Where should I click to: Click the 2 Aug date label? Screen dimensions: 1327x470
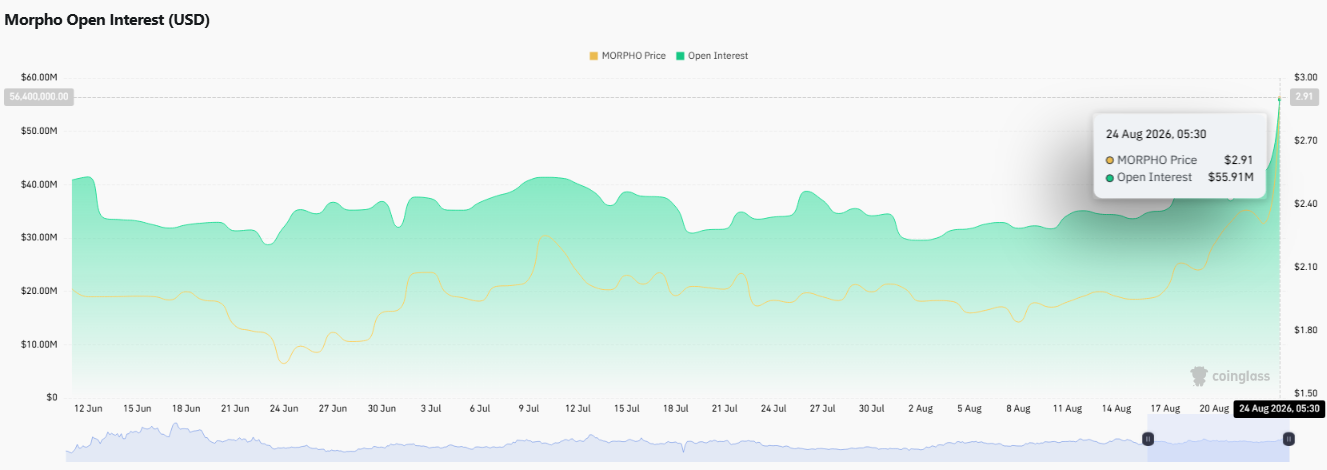click(920, 408)
